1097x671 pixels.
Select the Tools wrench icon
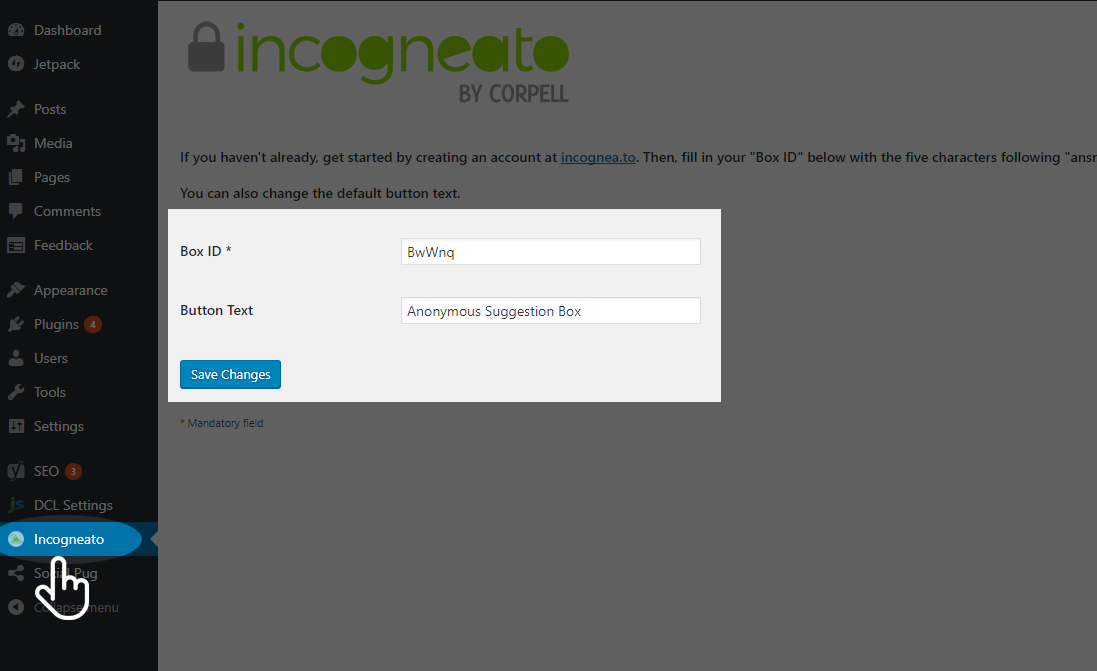pyautogui.click(x=16, y=392)
